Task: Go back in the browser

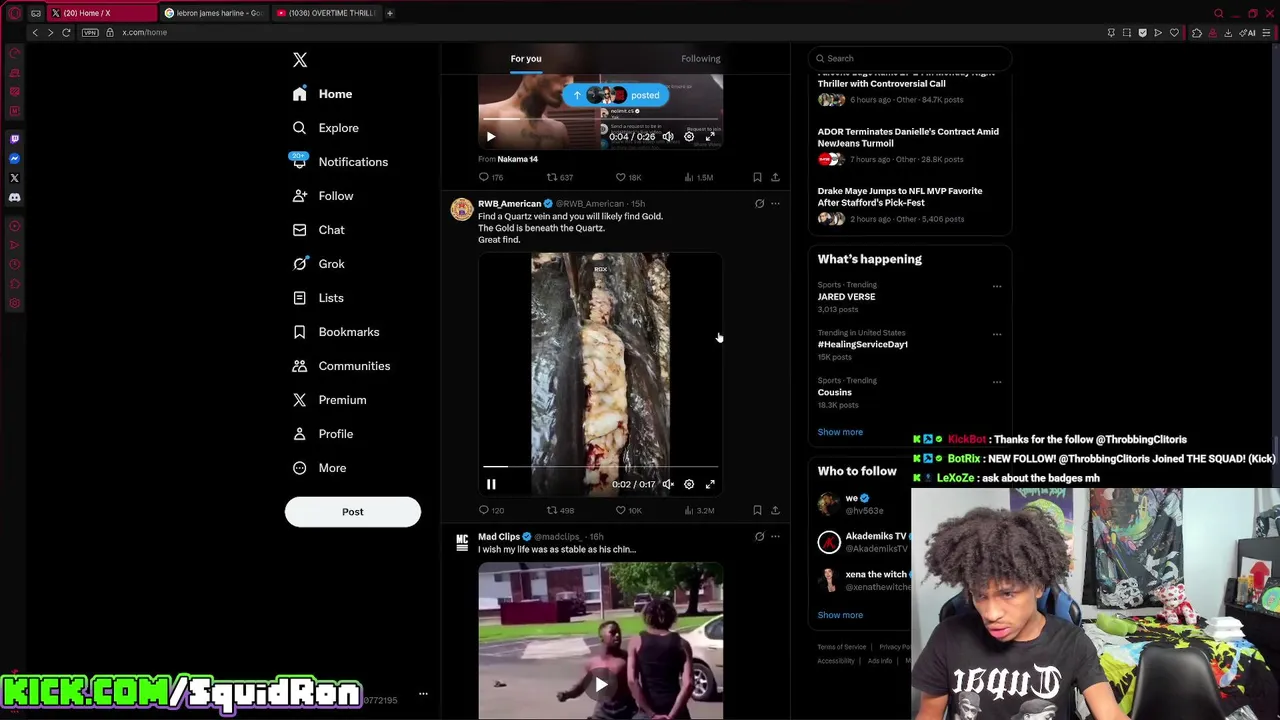Action: point(35,32)
